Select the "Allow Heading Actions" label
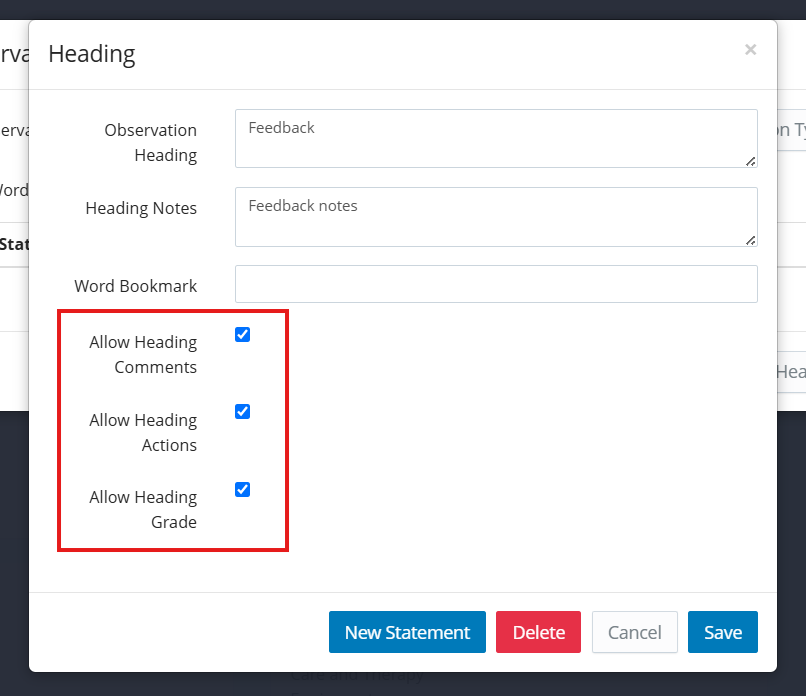Image resolution: width=806 pixels, height=696 pixels. click(x=143, y=432)
